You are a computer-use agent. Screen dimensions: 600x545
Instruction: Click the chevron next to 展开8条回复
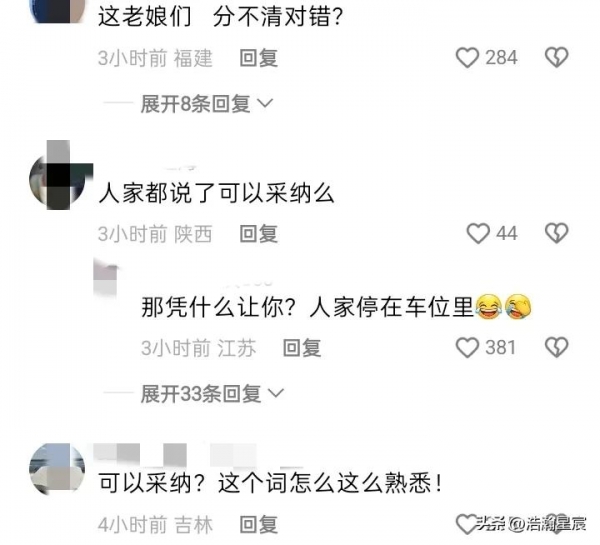pyautogui.click(x=266, y=103)
